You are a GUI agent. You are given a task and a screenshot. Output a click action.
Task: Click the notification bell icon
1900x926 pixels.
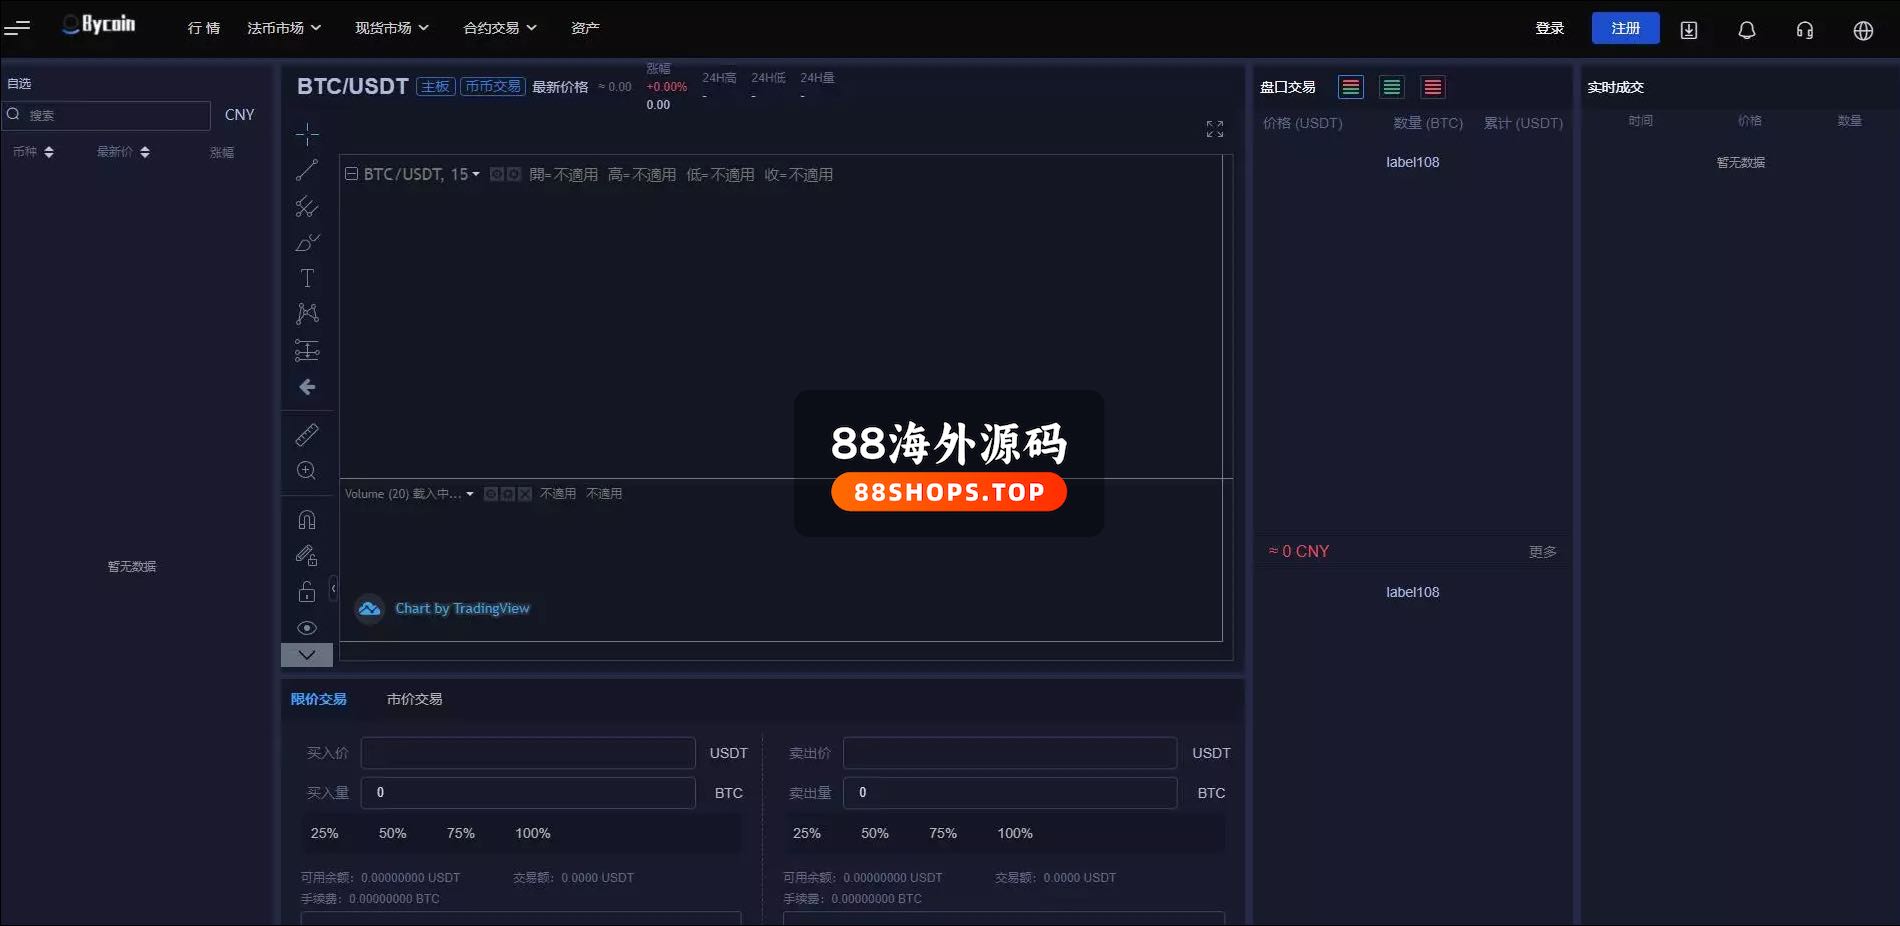(x=1746, y=30)
